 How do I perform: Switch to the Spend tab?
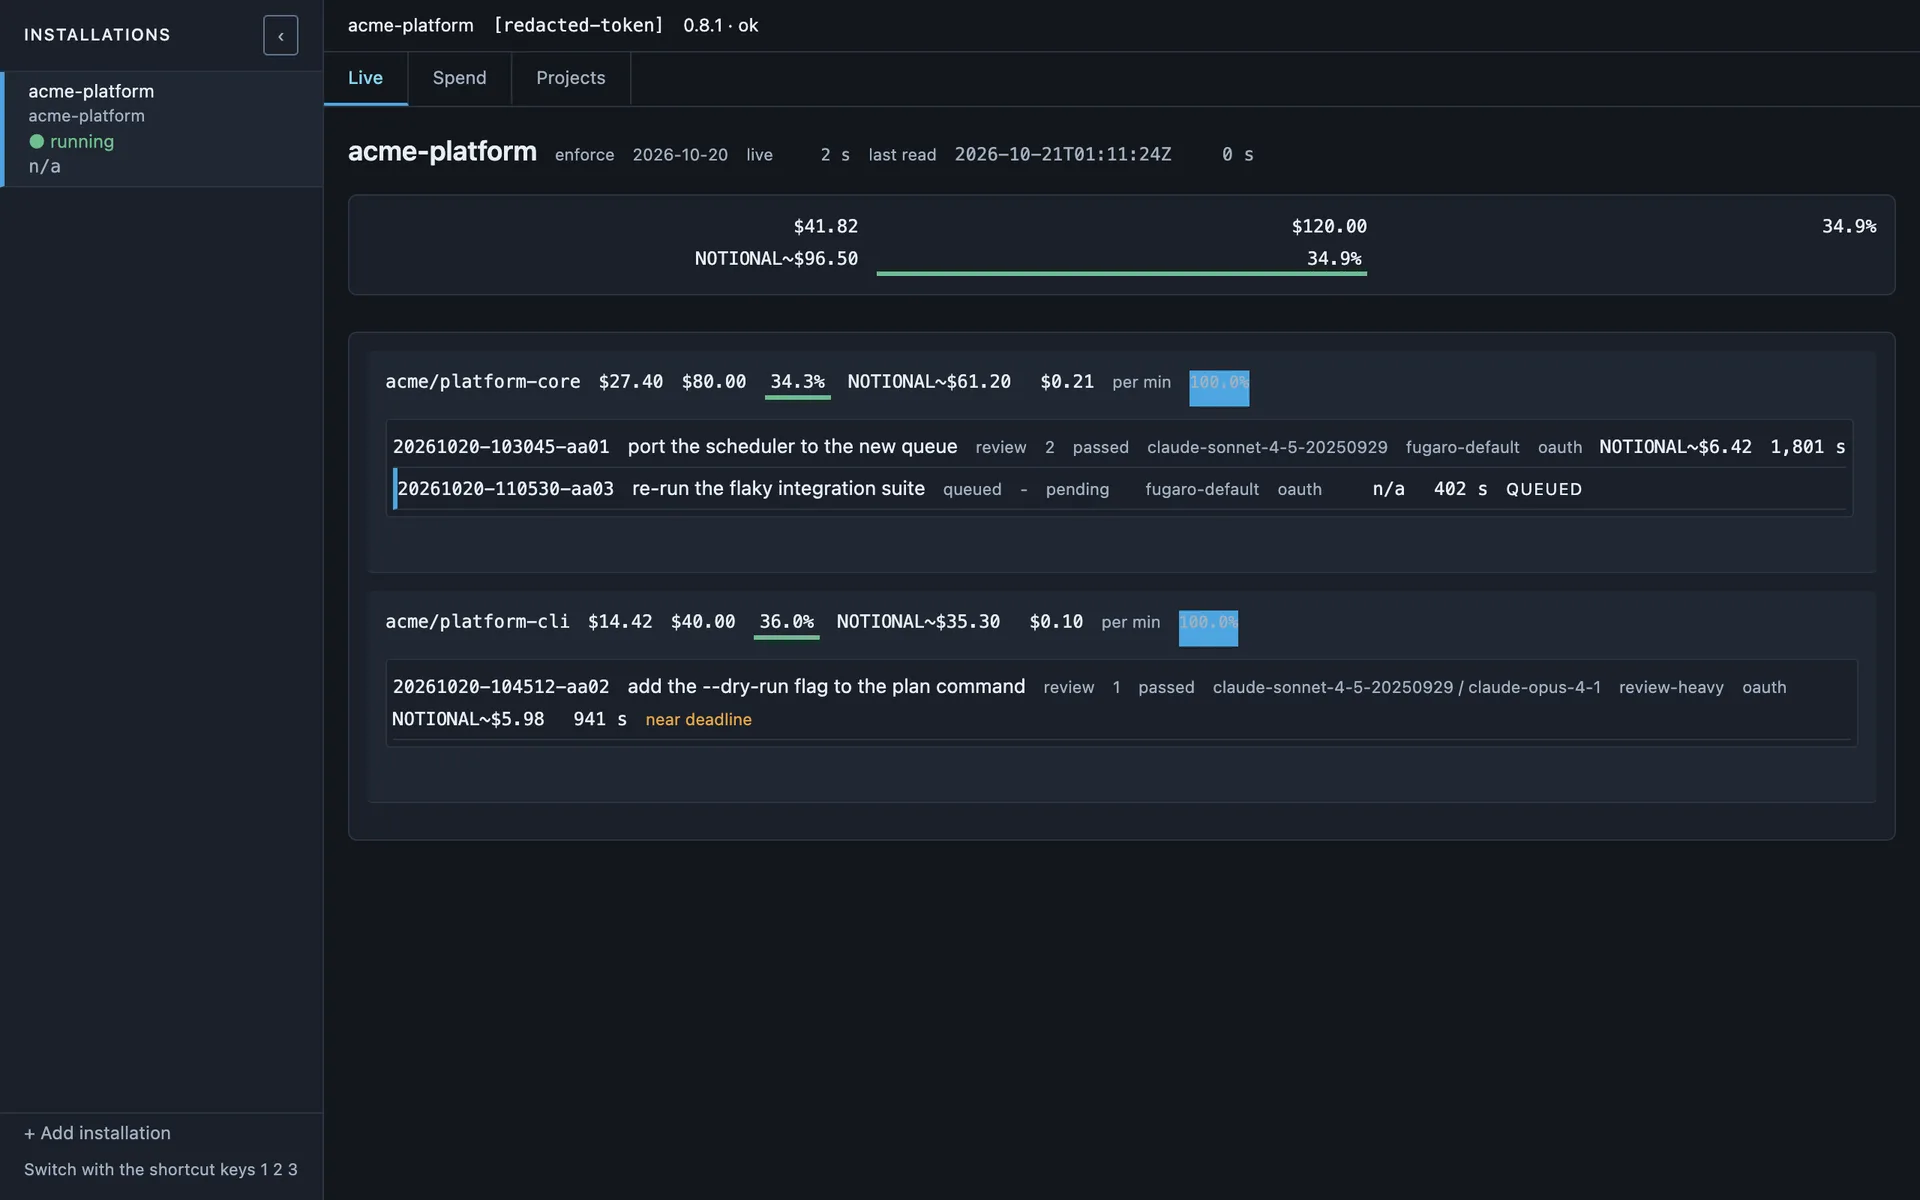pyautogui.click(x=459, y=78)
